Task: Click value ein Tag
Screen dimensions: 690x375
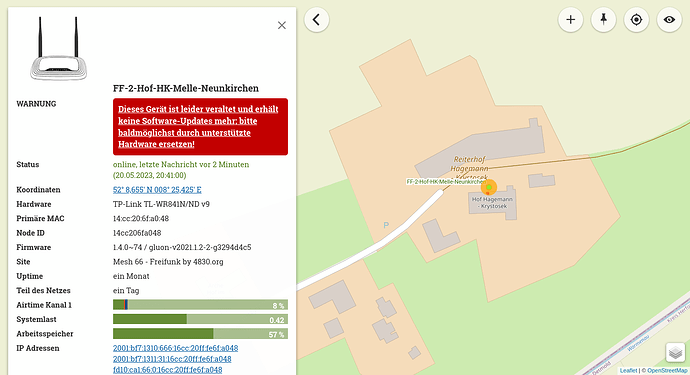Action: coord(126,290)
